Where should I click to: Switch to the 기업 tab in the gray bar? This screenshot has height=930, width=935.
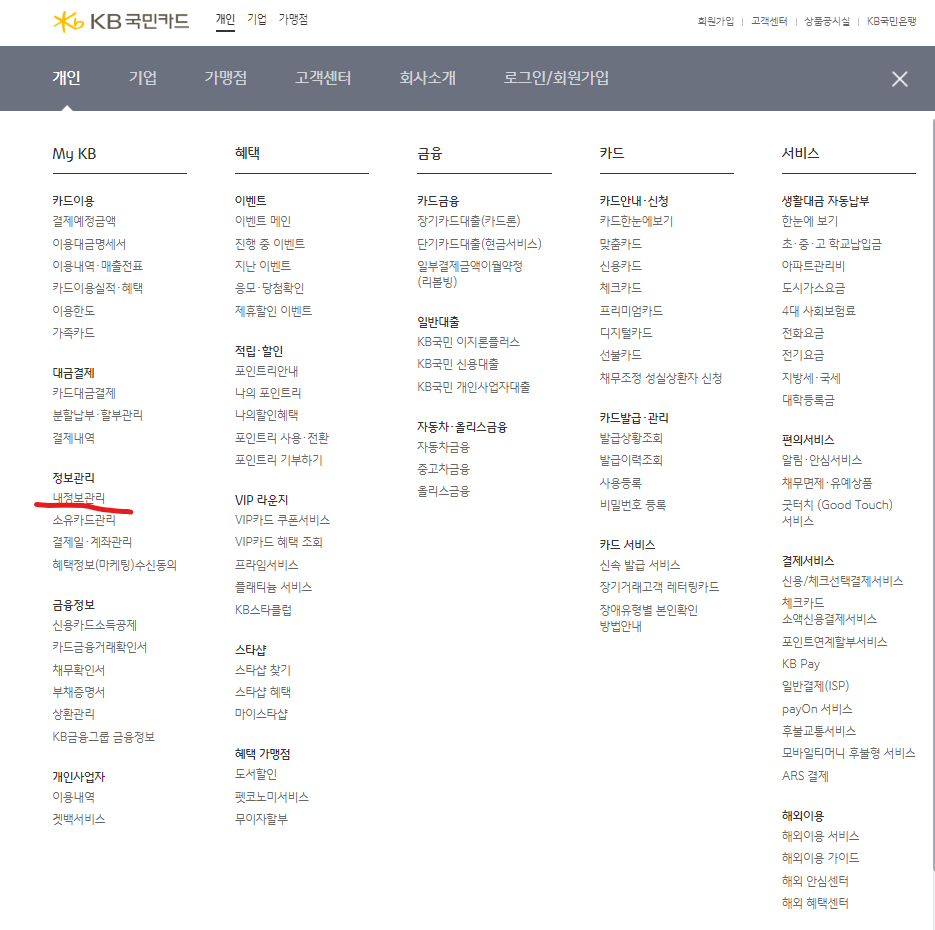tap(143, 78)
